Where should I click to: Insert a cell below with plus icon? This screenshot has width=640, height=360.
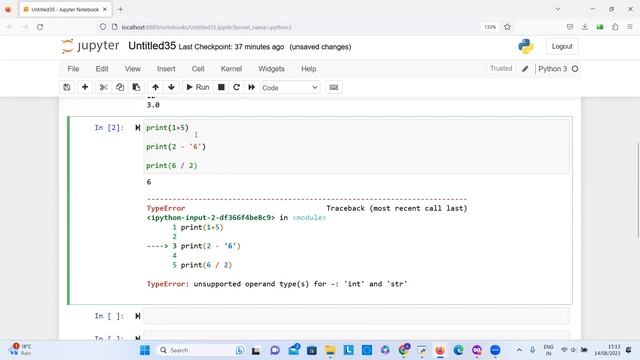(x=85, y=87)
